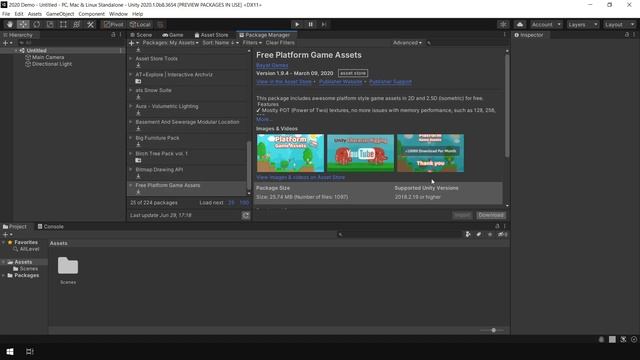Toggle the grid snapping icon
Screen dimensions: 640x360
pyautogui.click(x=160, y=24)
